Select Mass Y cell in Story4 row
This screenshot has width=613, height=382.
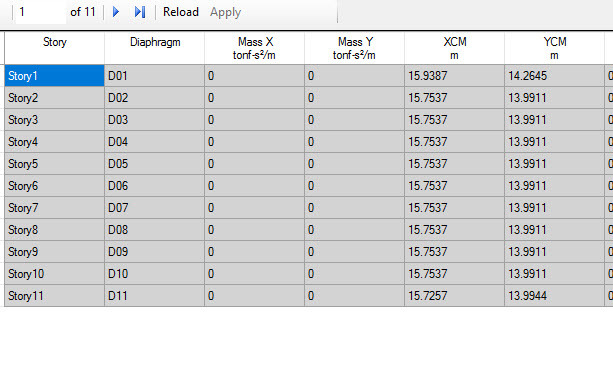355,142
